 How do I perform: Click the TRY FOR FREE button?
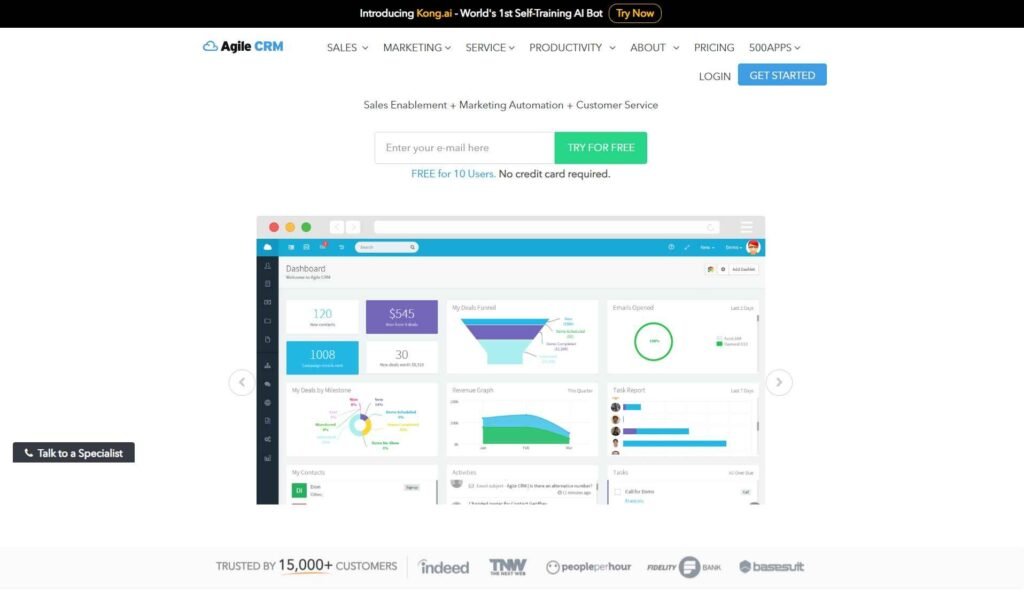[x=601, y=148]
